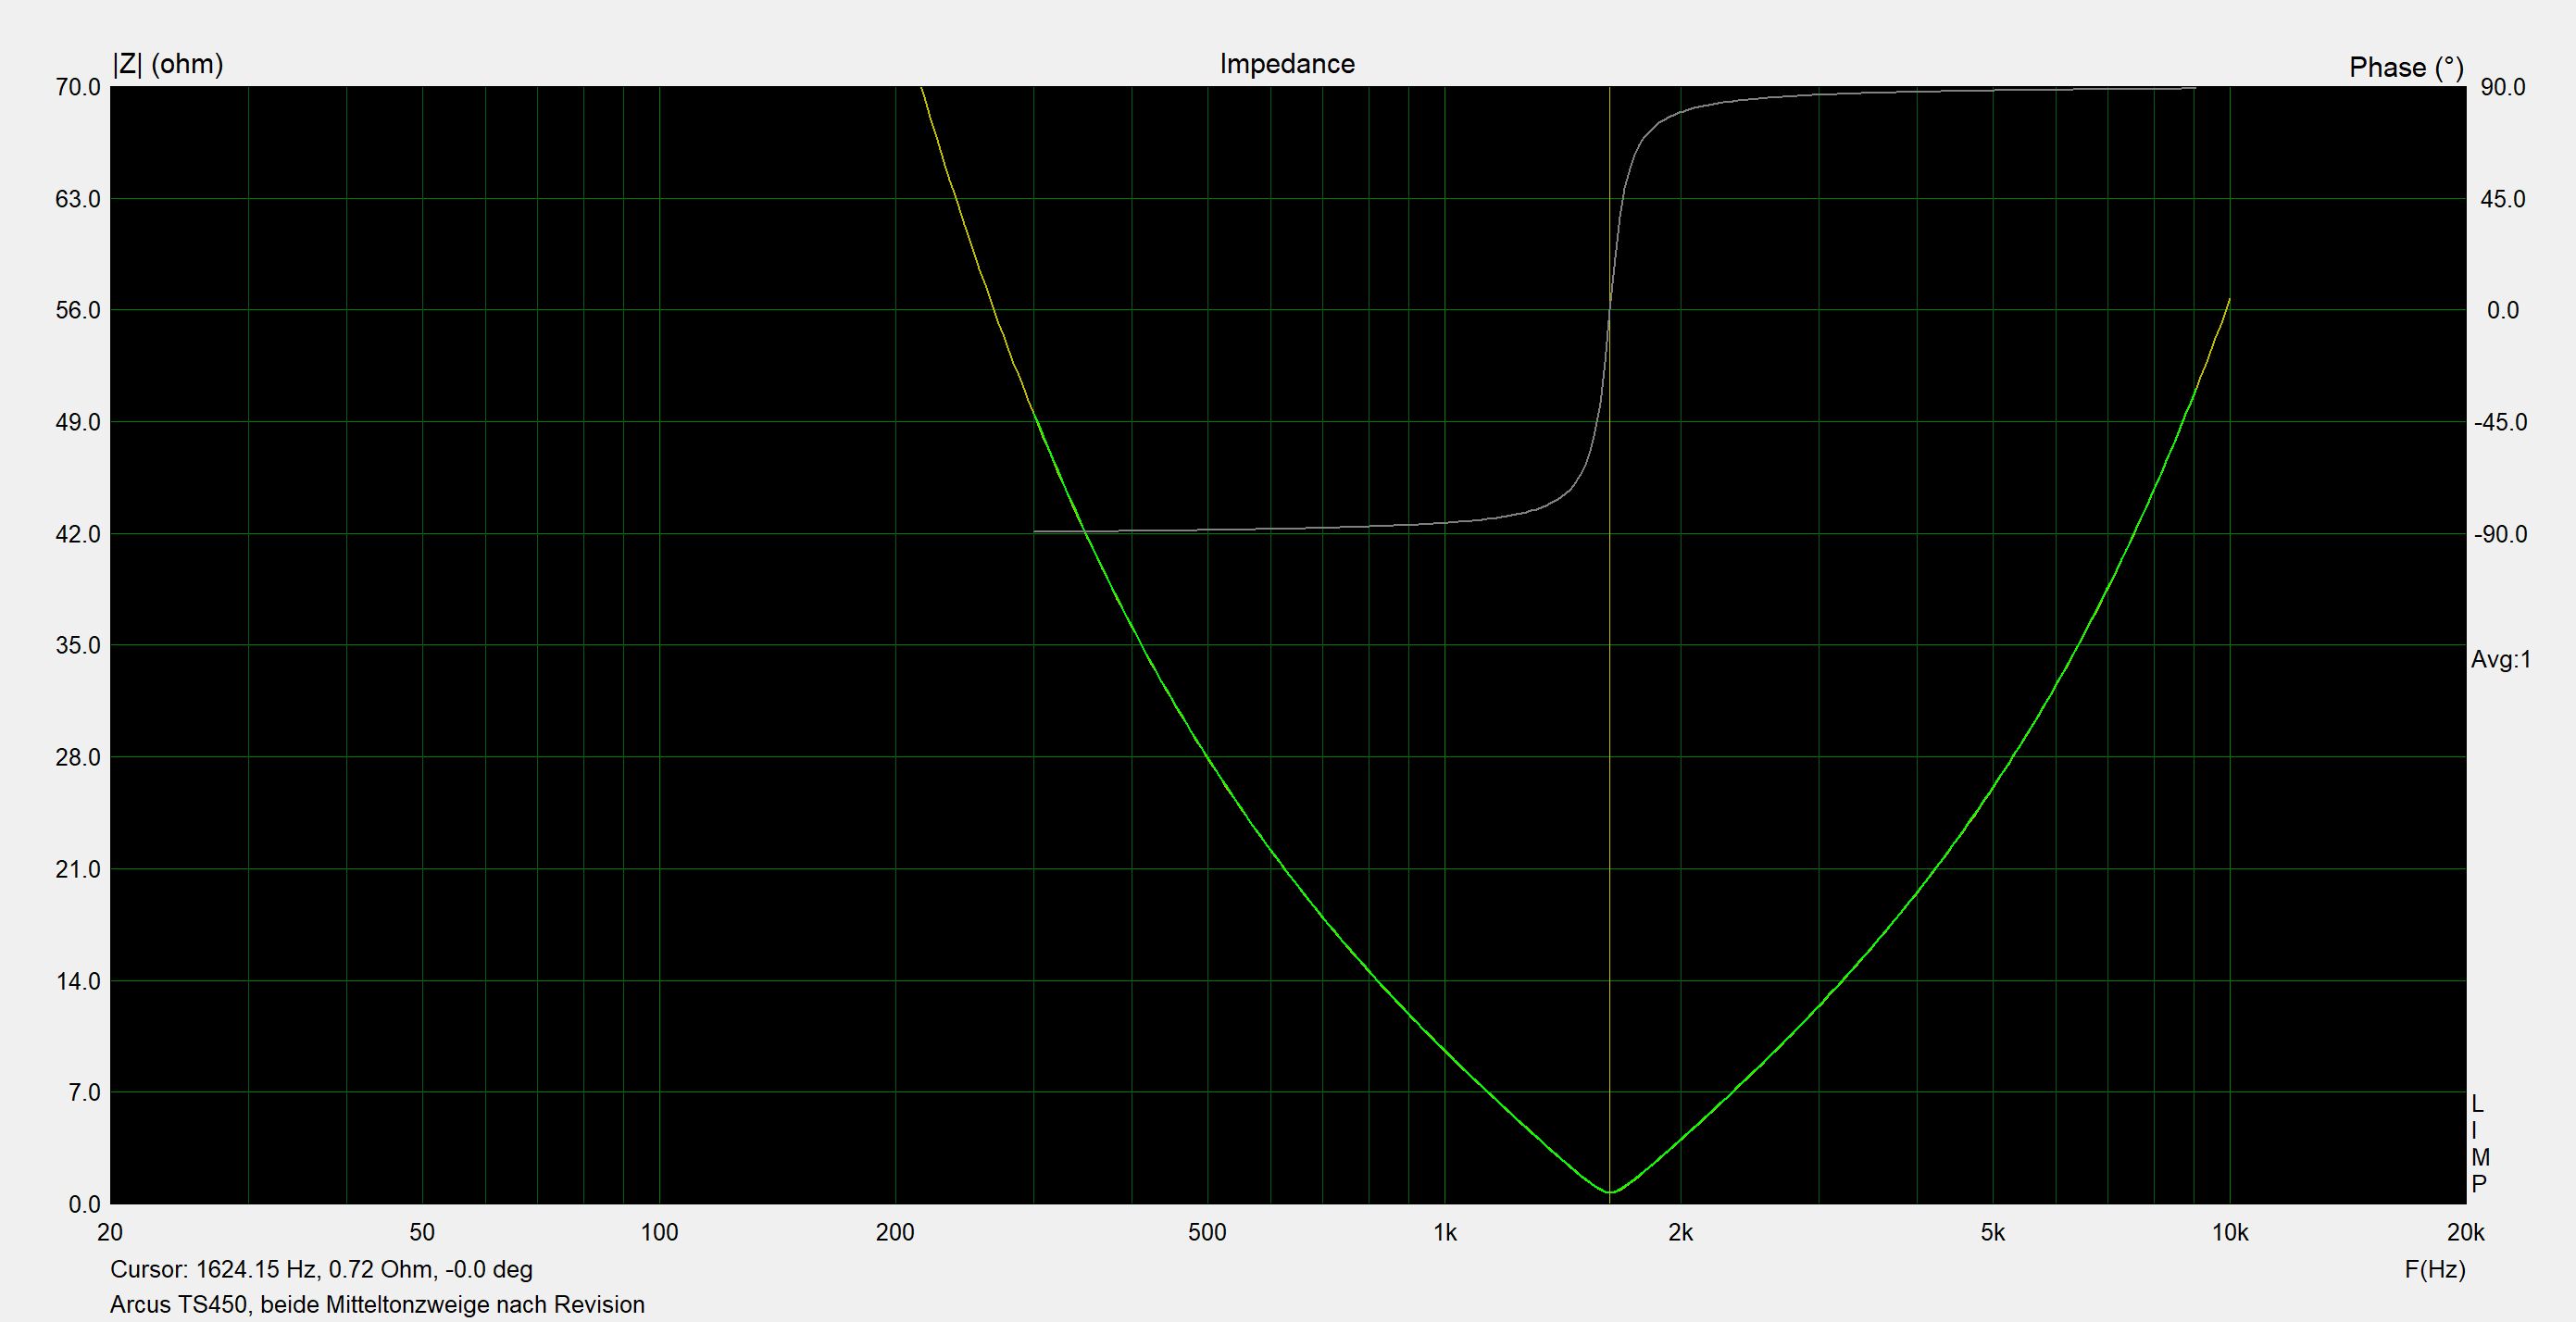
Task: Click the '500' frequency axis tick label
Action: point(1207,1233)
